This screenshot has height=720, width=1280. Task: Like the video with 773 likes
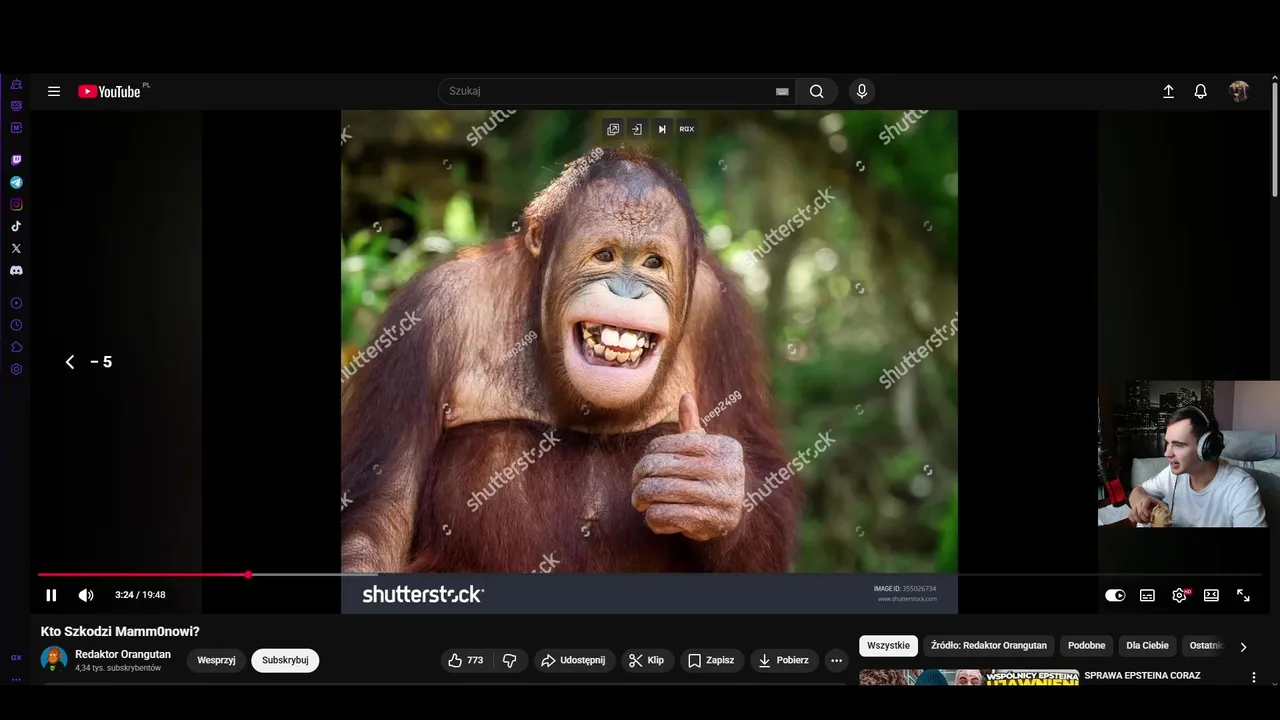click(465, 660)
